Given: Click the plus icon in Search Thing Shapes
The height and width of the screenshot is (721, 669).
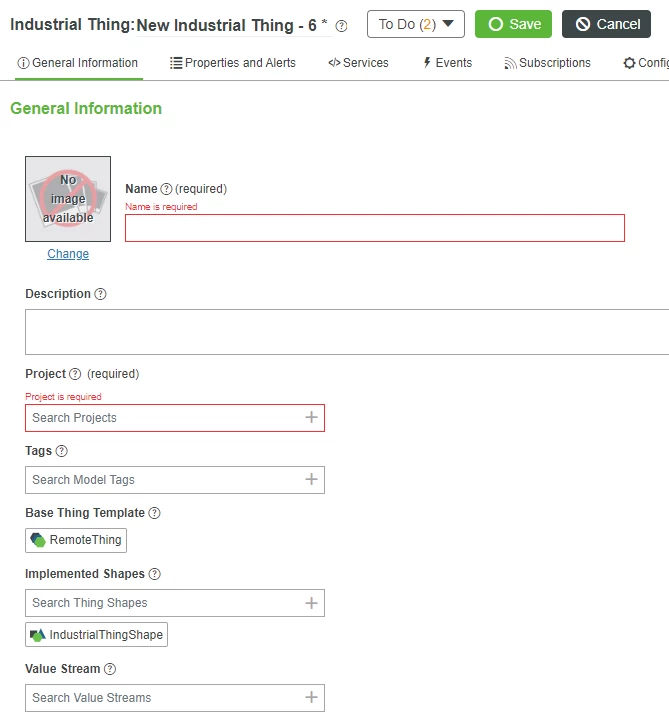Looking at the screenshot, I should pyautogui.click(x=311, y=603).
